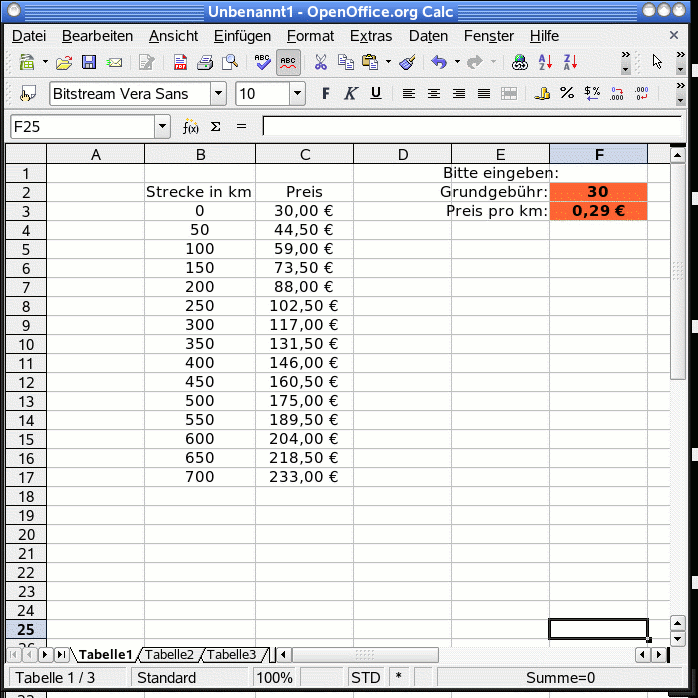Toggle underline formatting
The height and width of the screenshot is (698, 698).
pos(376,94)
